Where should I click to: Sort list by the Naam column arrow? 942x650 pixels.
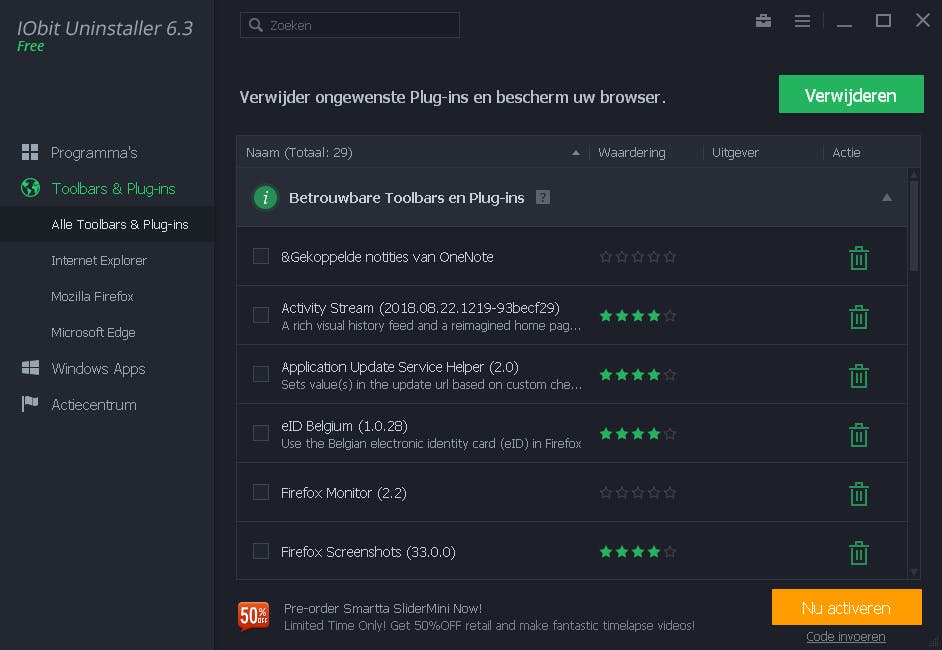[576, 153]
